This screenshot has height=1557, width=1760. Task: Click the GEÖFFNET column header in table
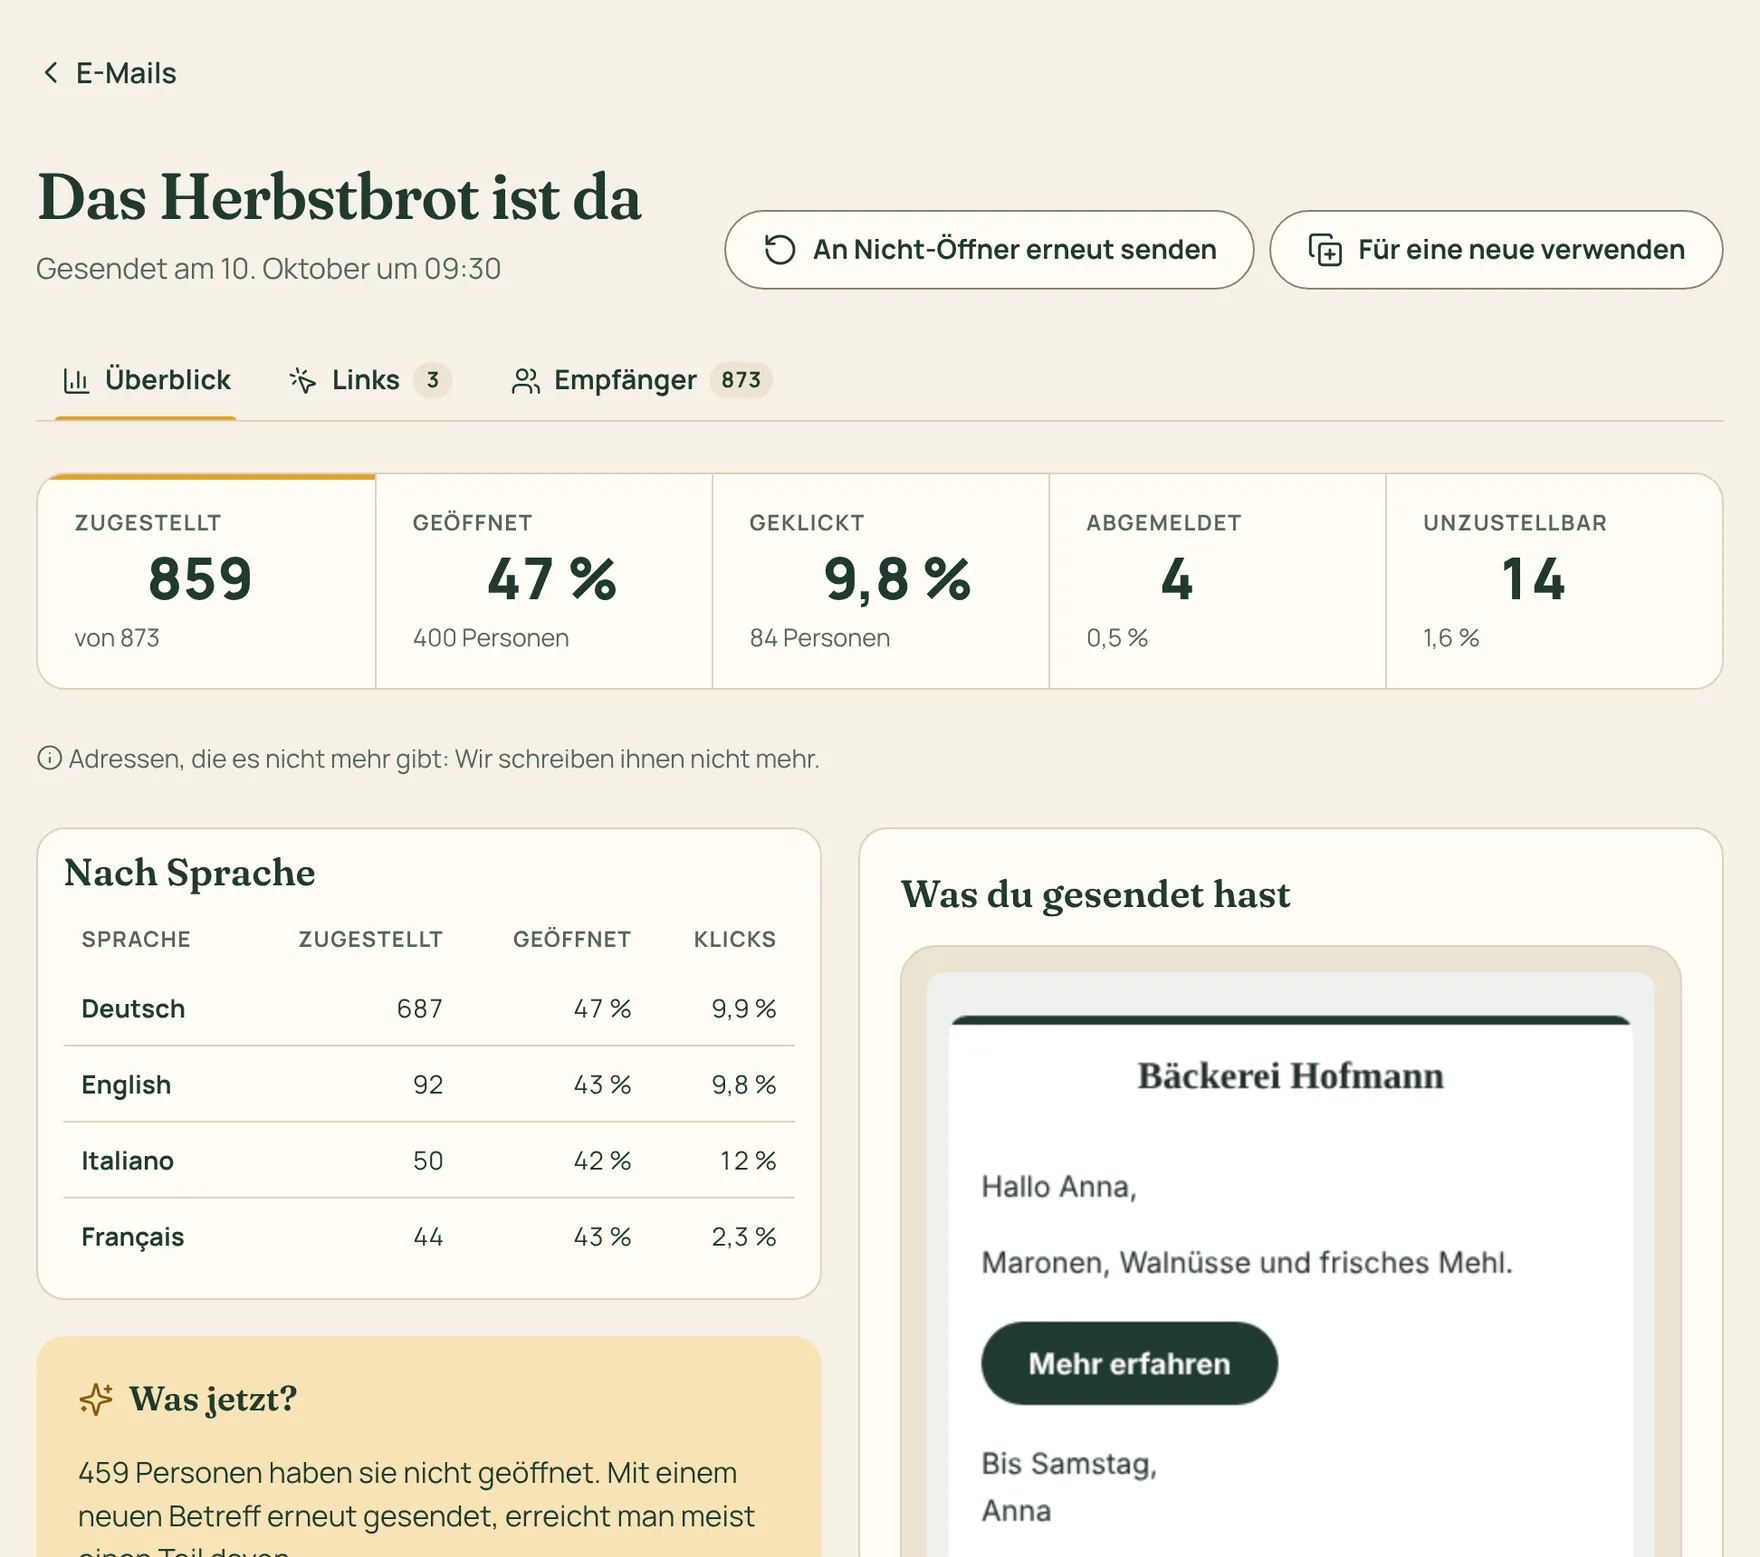pyautogui.click(x=572, y=939)
